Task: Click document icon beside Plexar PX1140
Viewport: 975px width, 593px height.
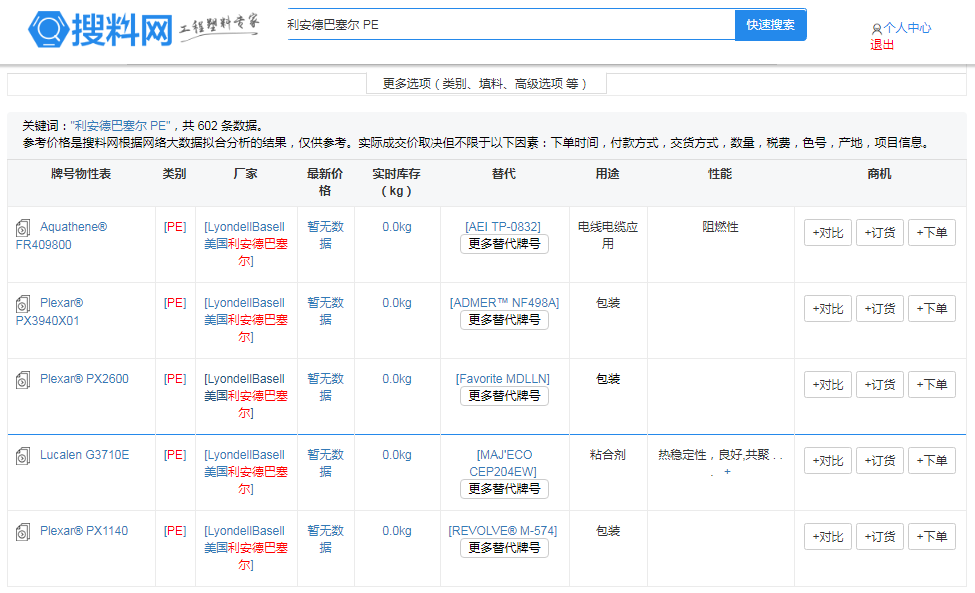Action: (23, 533)
